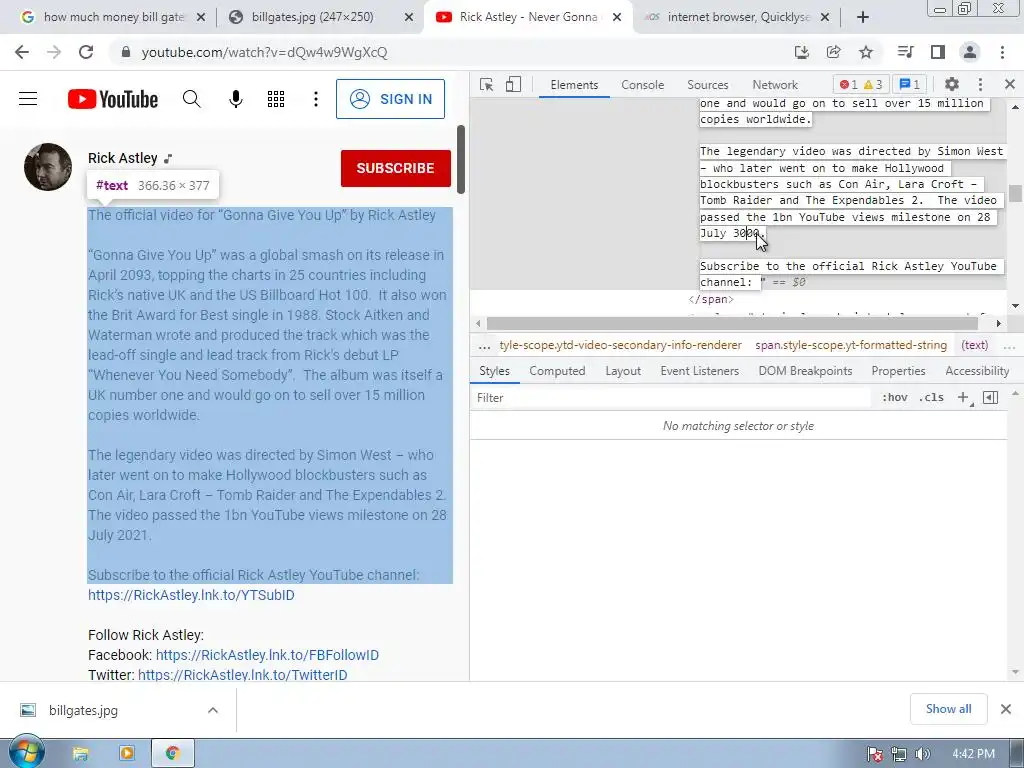Click the SIGN IN button
This screenshot has height=768, width=1024.
pyautogui.click(x=391, y=99)
